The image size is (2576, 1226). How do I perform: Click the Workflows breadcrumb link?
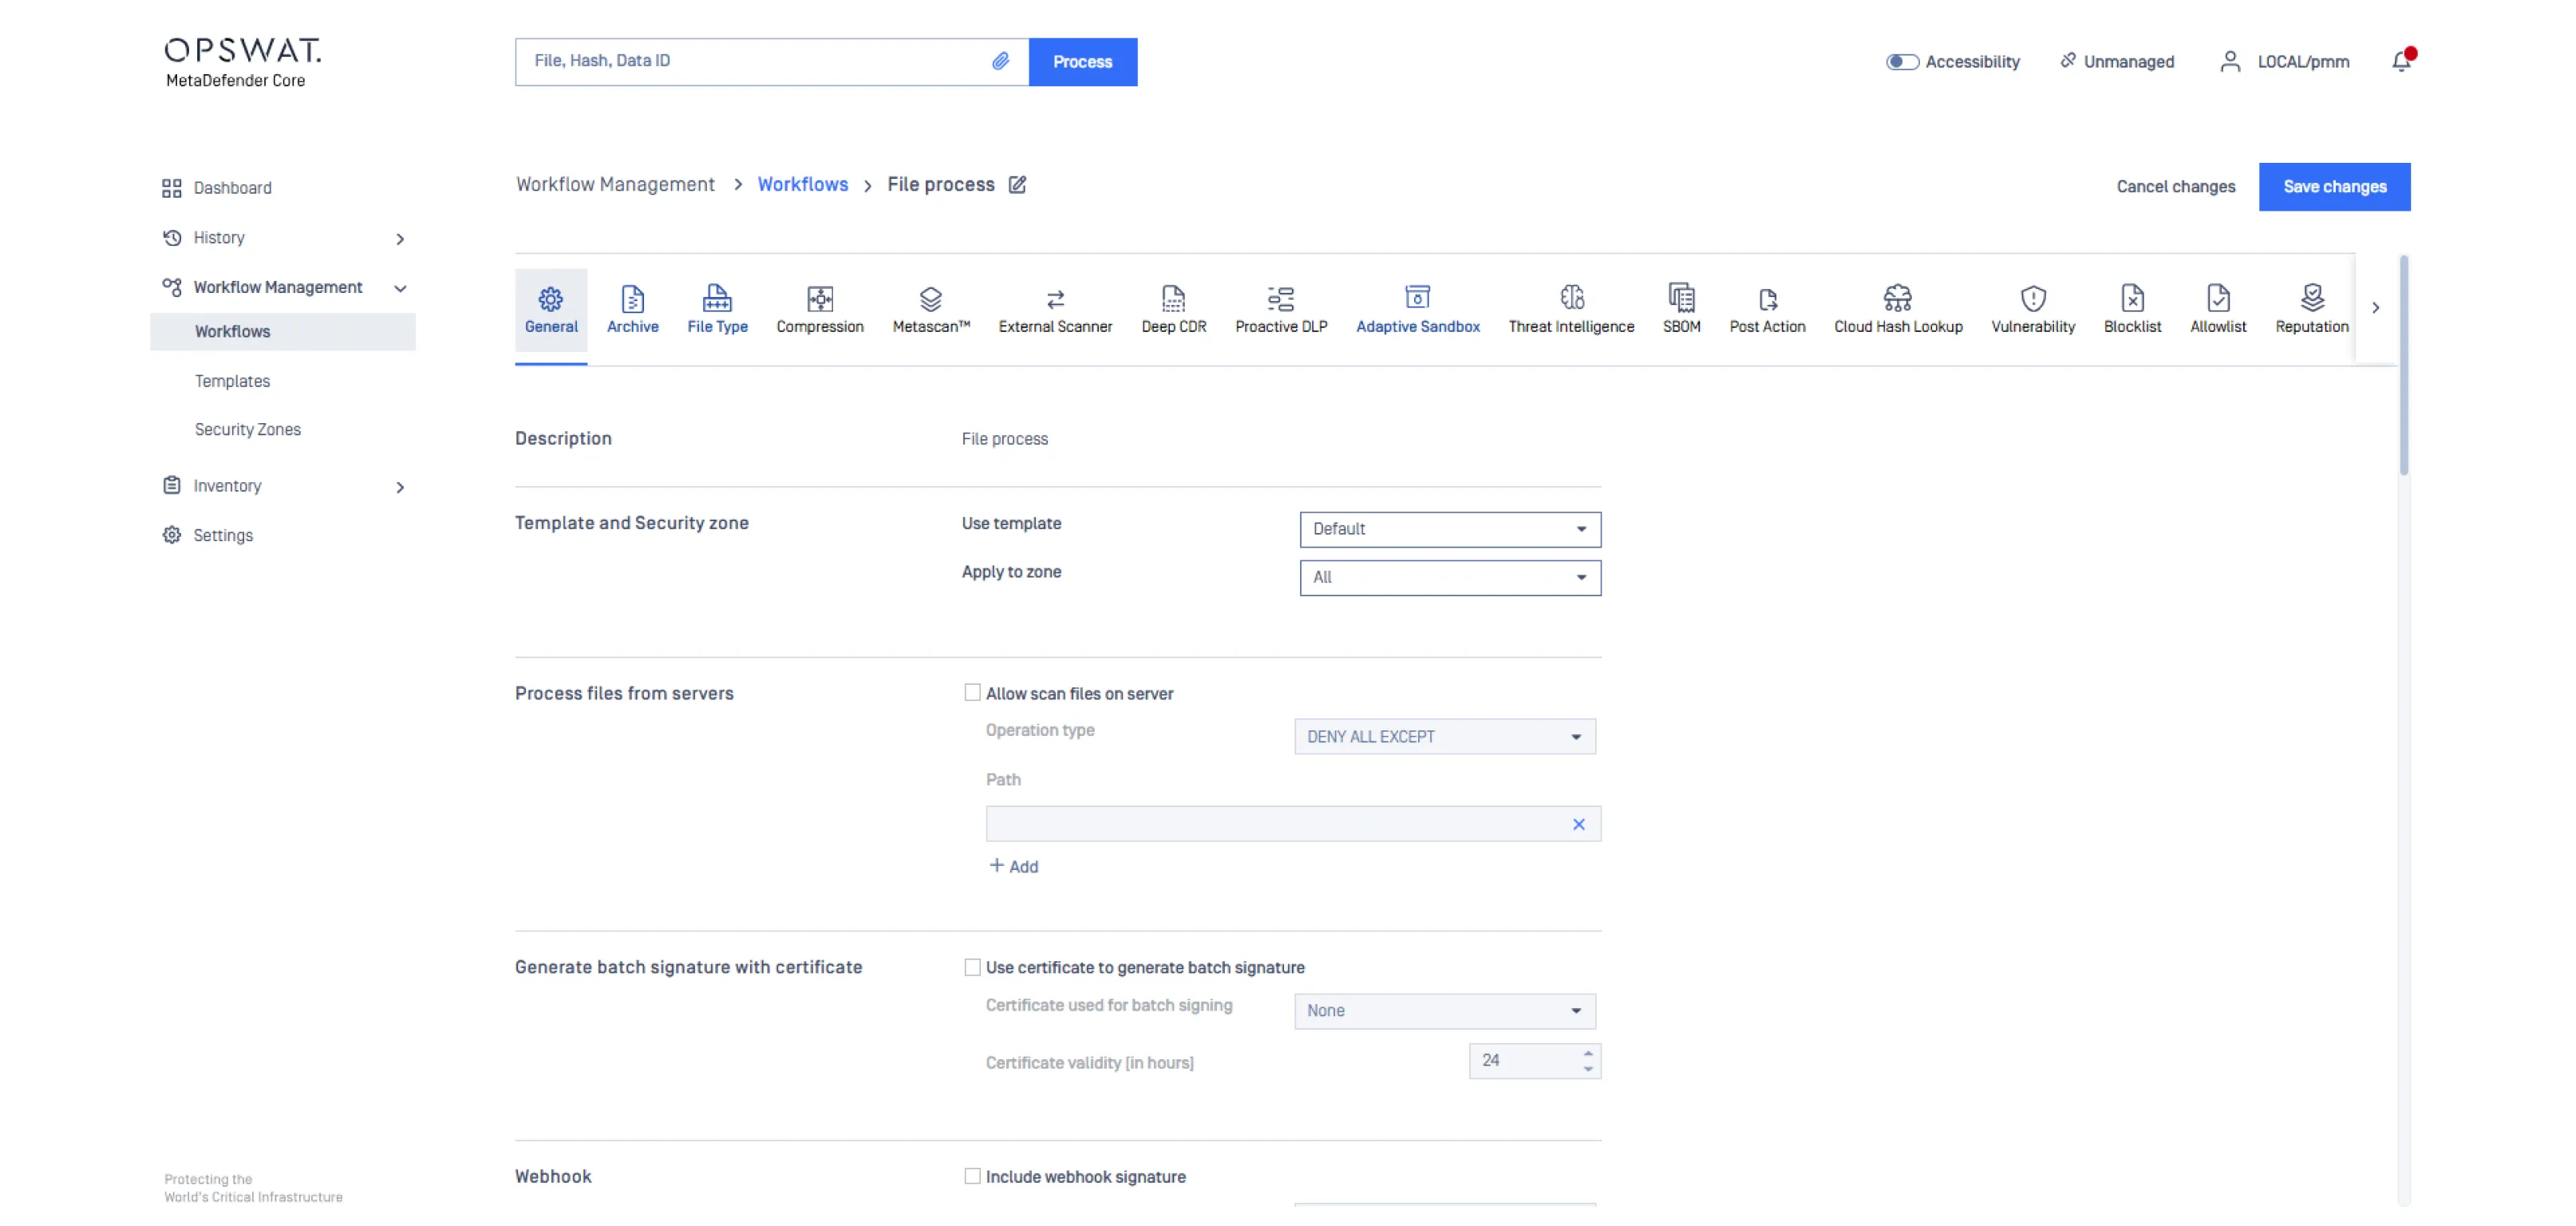coord(802,185)
